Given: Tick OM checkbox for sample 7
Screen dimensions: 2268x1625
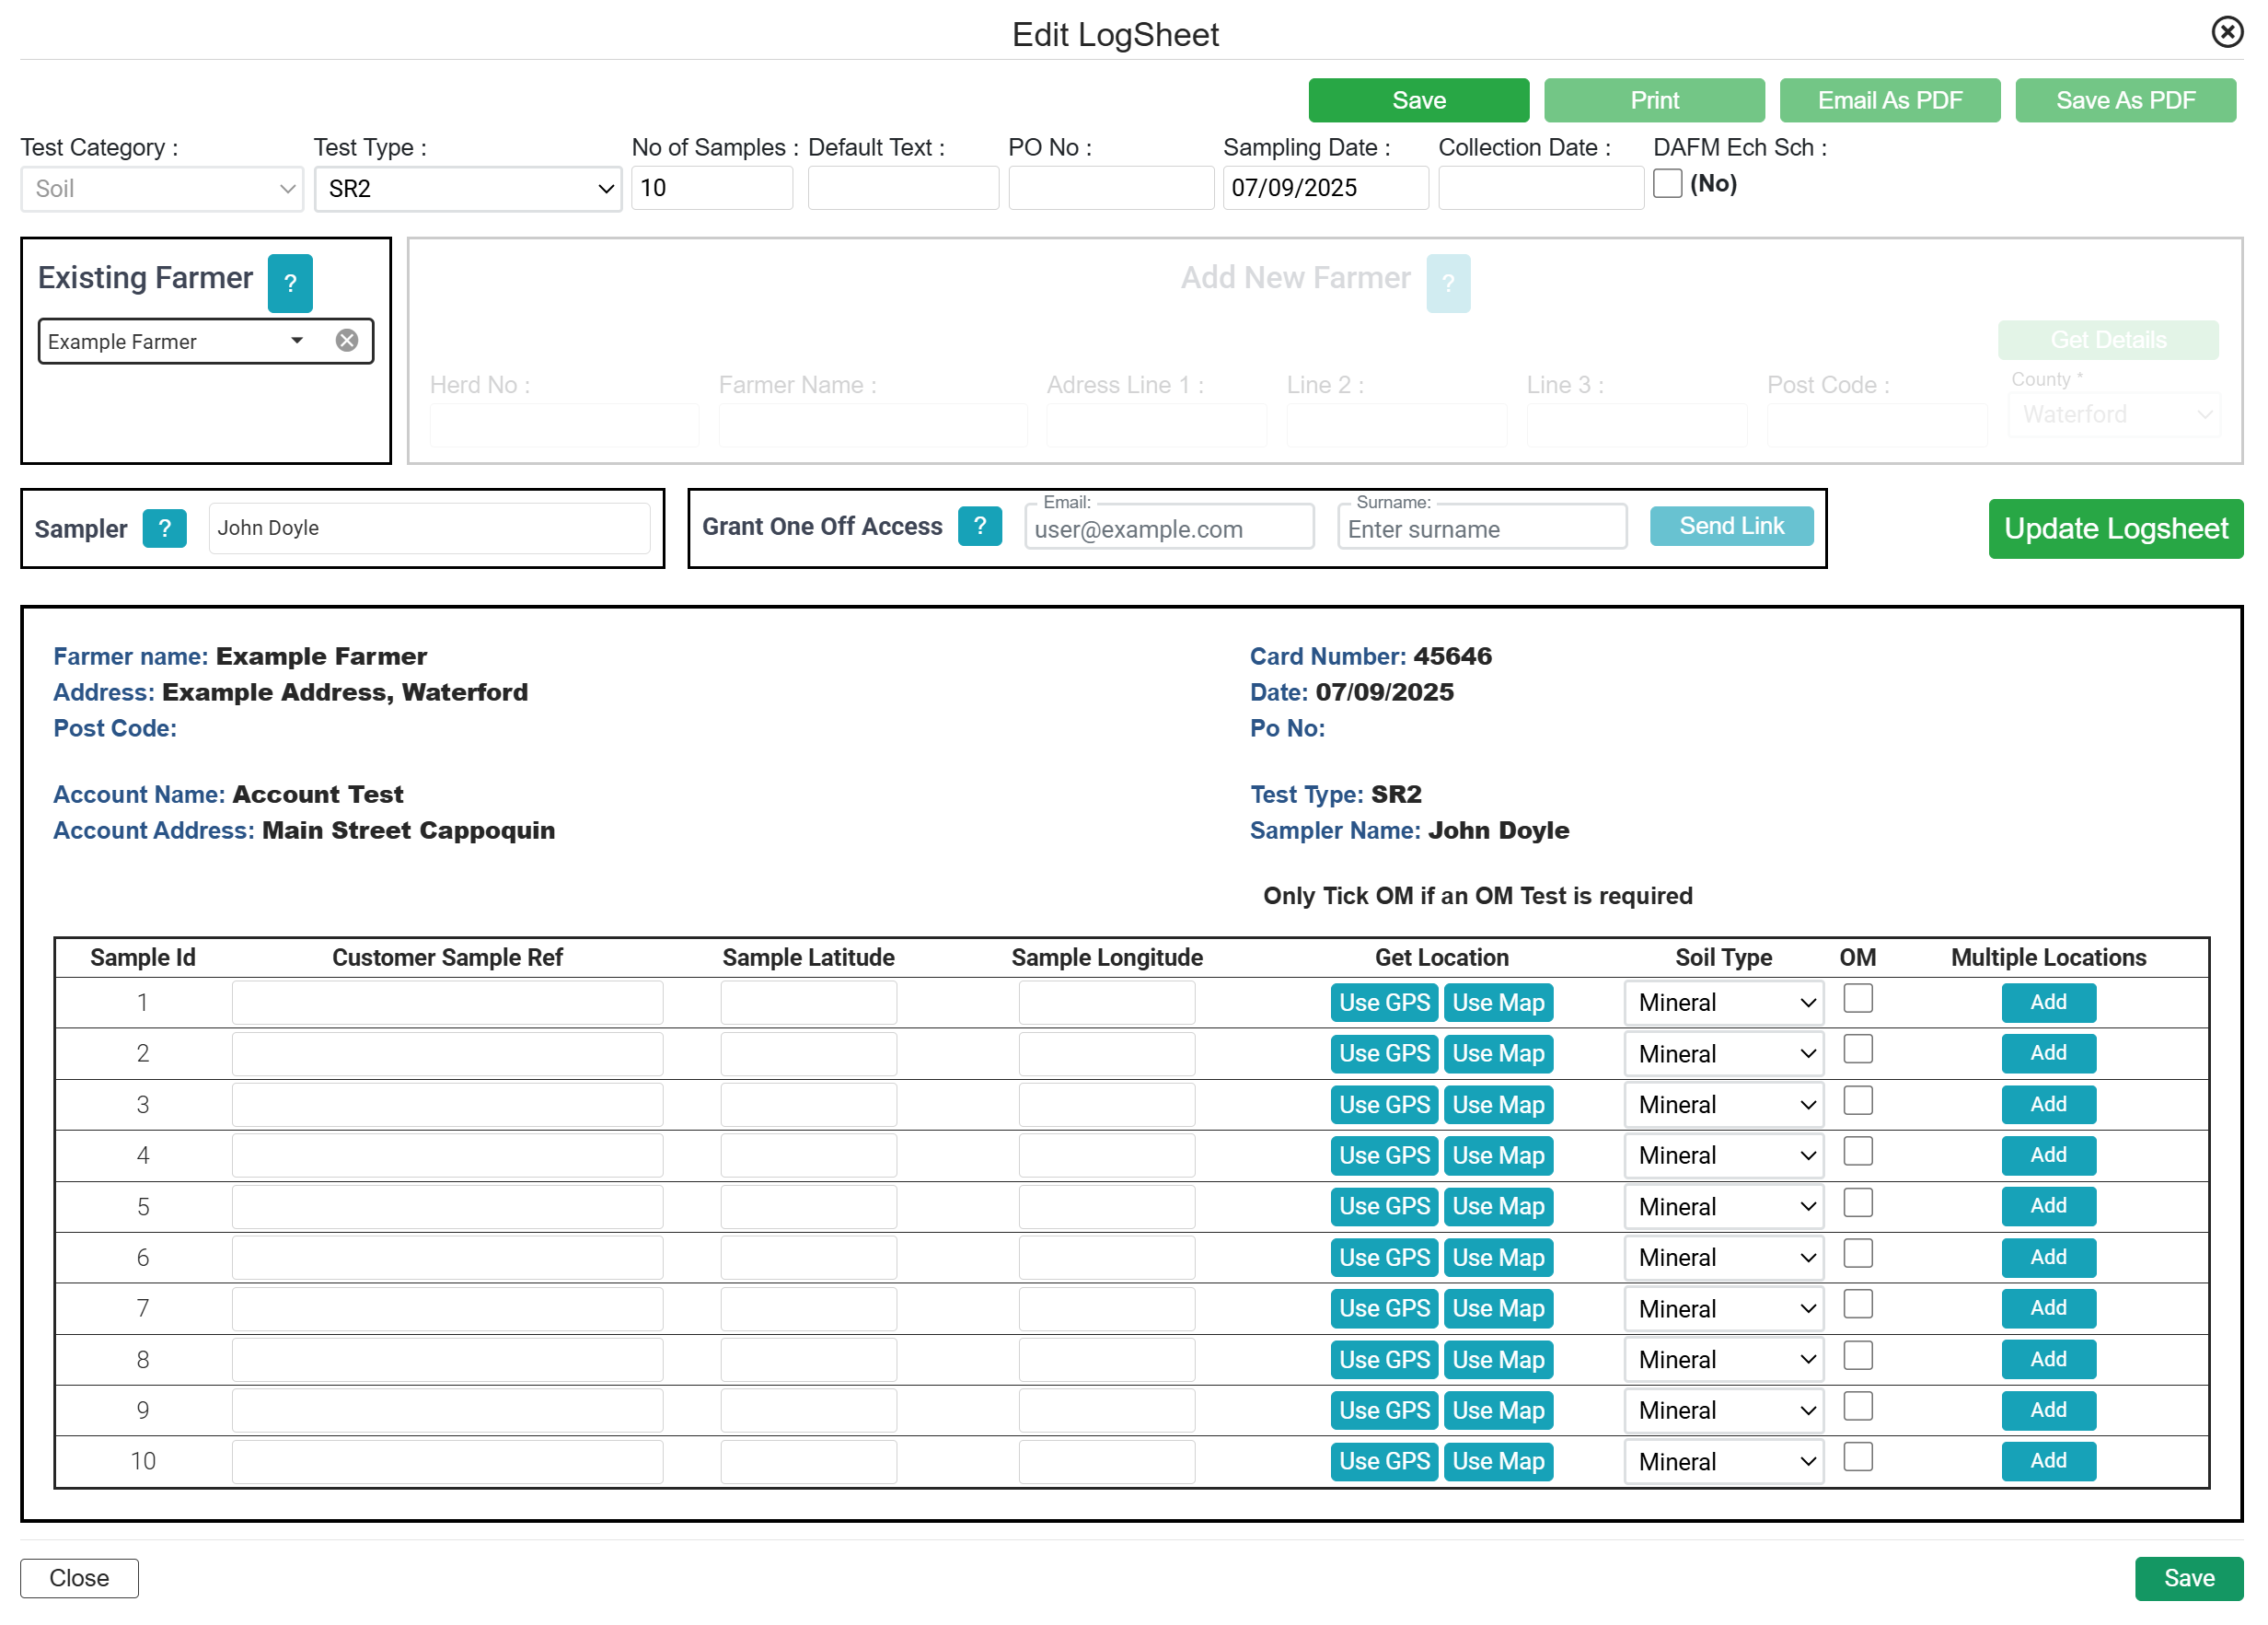Looking at the screenshot, I should click(x=1857, y=1304).
